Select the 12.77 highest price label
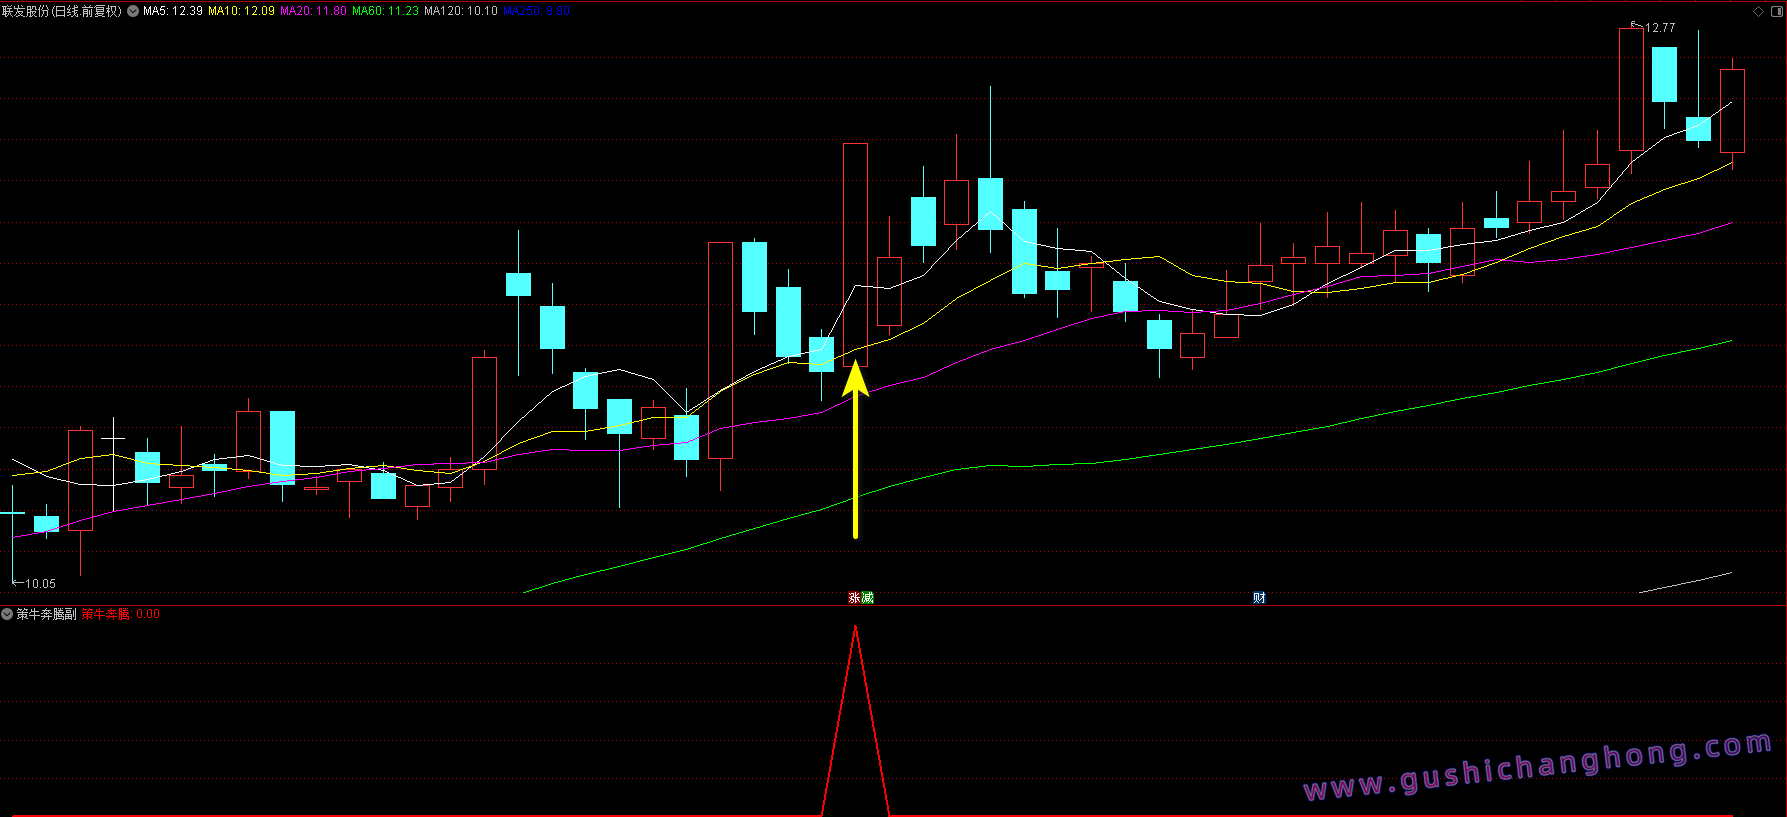Viewport: 1787px width, 817px height. 1659,28
